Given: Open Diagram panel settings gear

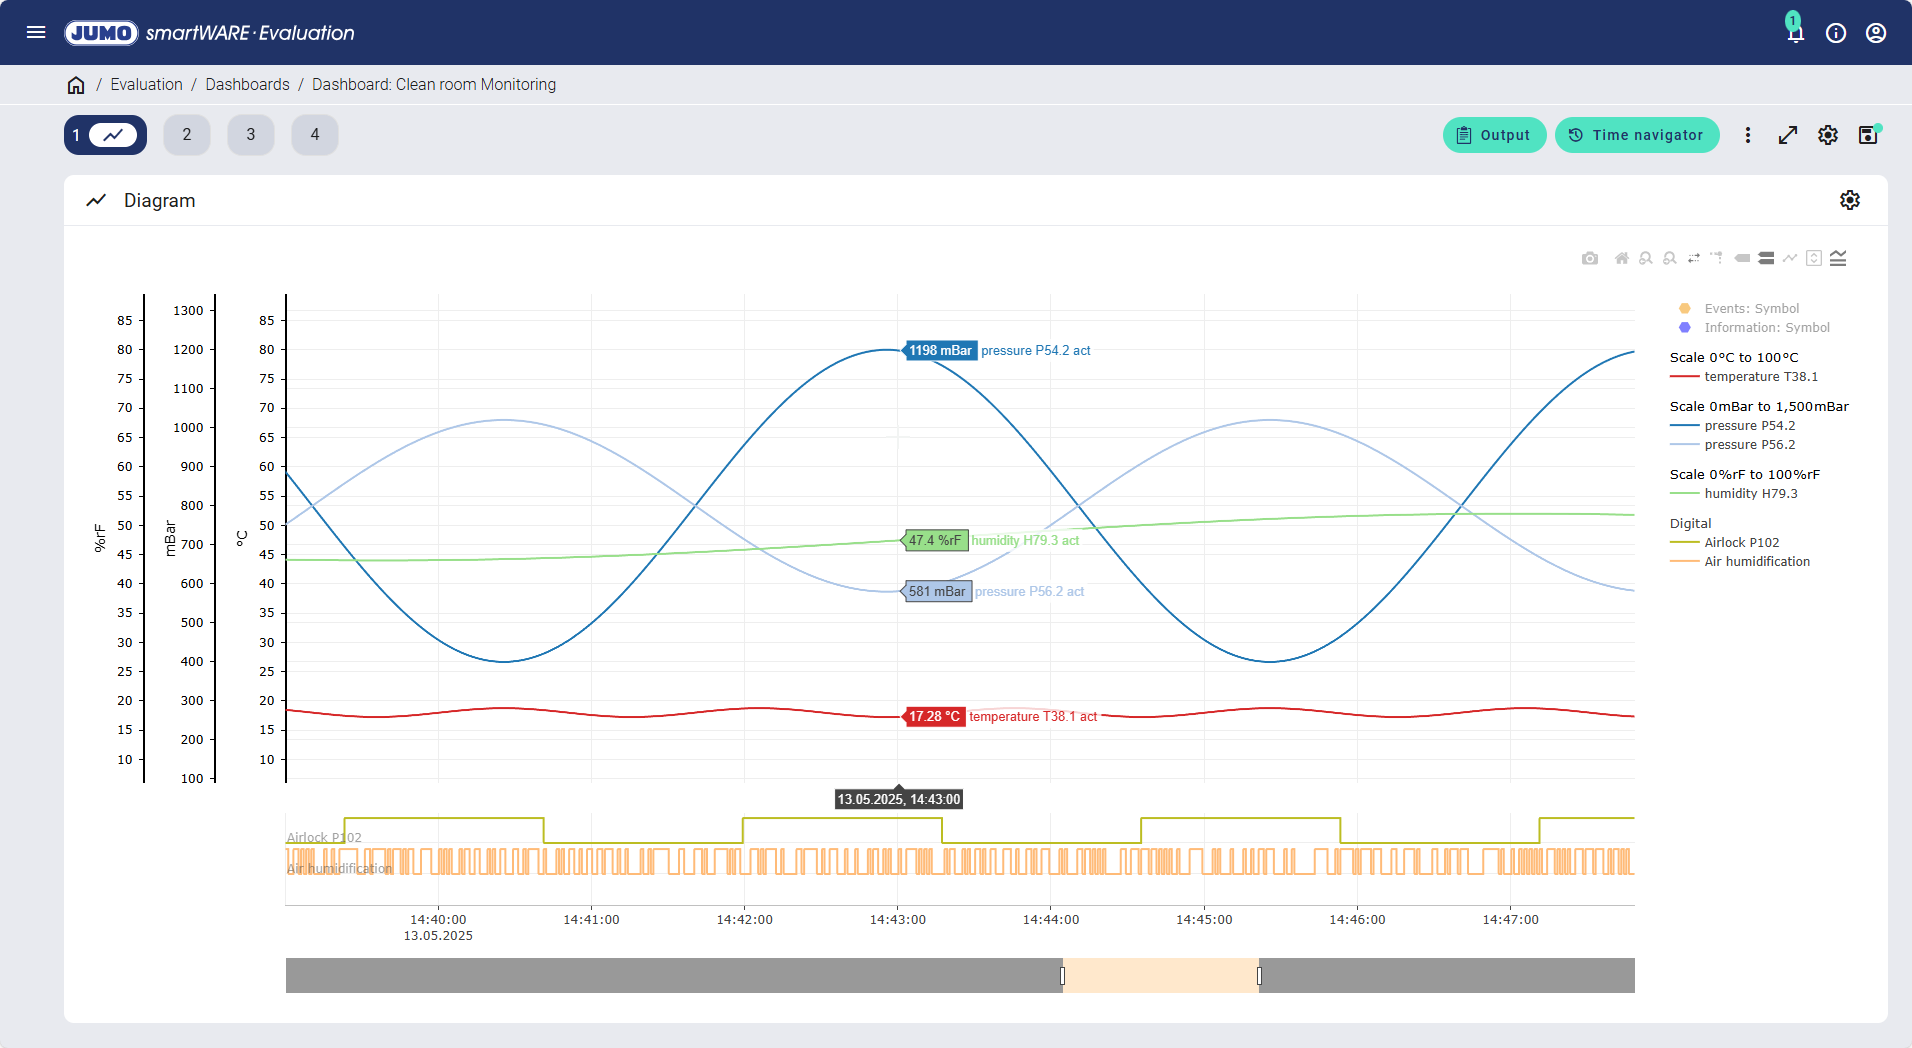Looking at the screenshot, I should pyautogui.click(x=1849, y=200).
